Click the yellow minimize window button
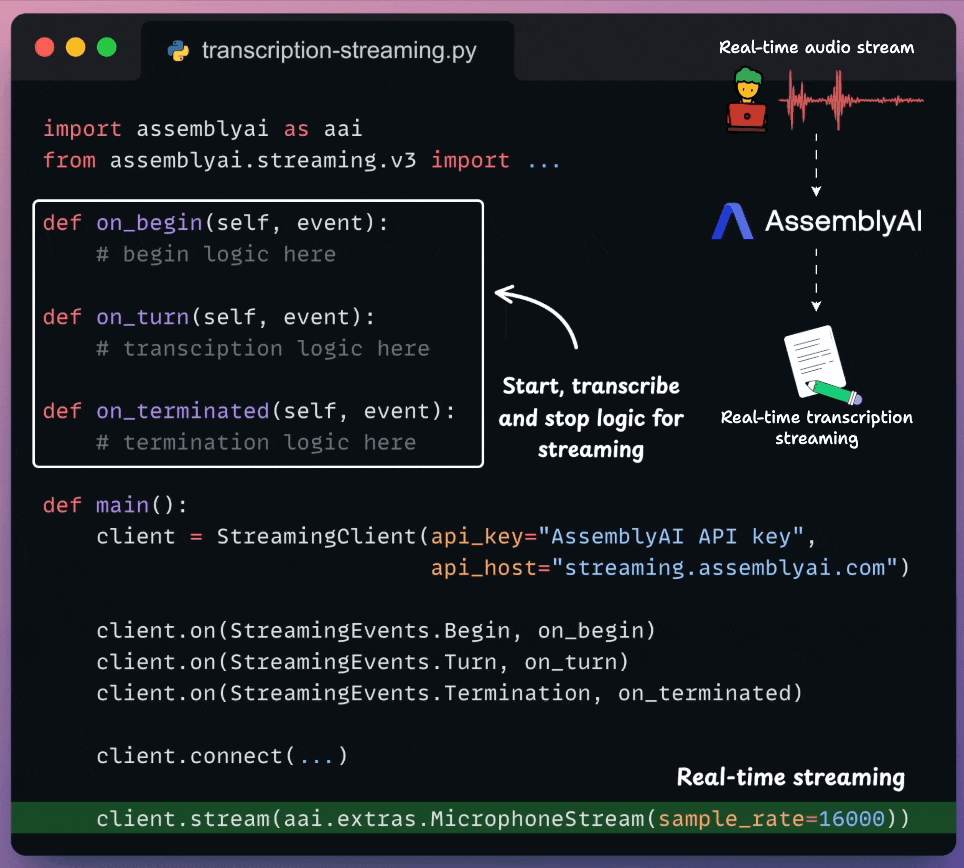The image size is (964, 868). tap(76, 47)
